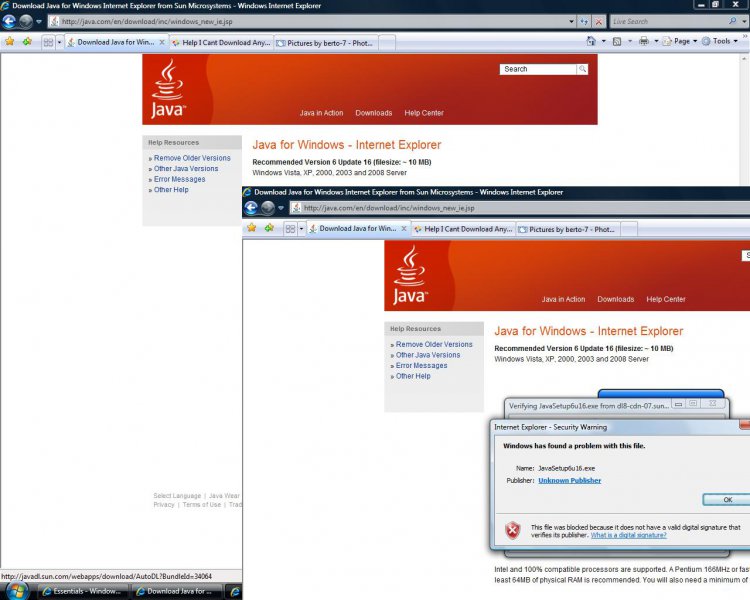Click the Print toolbar icon
Screen dimensions: 750x600
[x=644, y=41]
